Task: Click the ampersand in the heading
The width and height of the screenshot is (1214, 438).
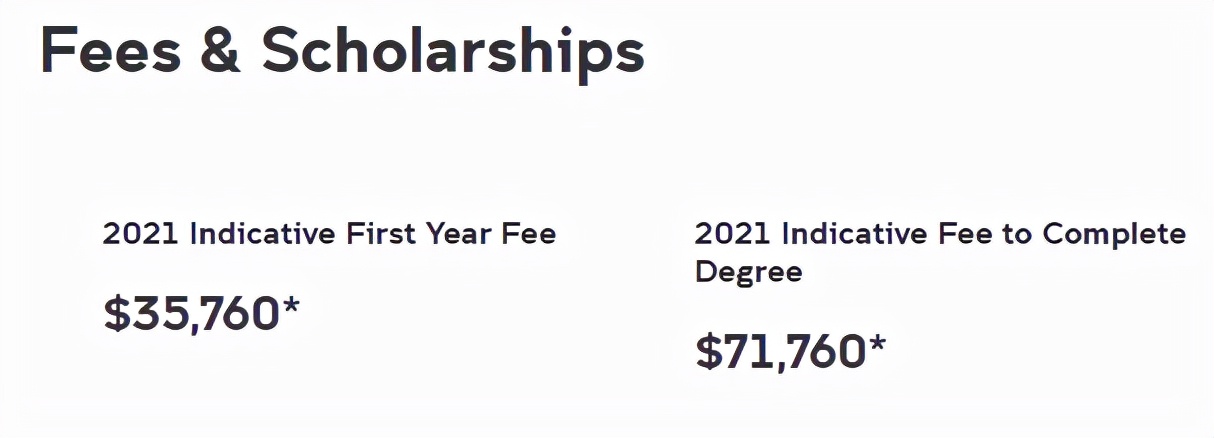Action: click(221, 52)
